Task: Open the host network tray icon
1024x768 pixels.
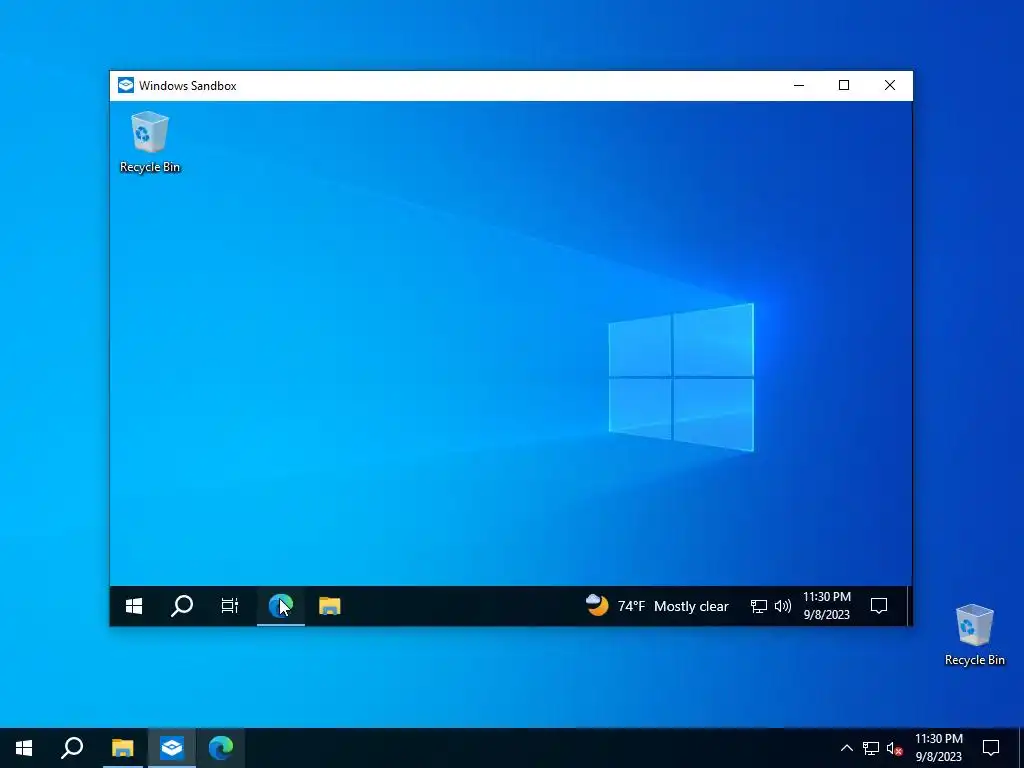Action: point(871,748)
